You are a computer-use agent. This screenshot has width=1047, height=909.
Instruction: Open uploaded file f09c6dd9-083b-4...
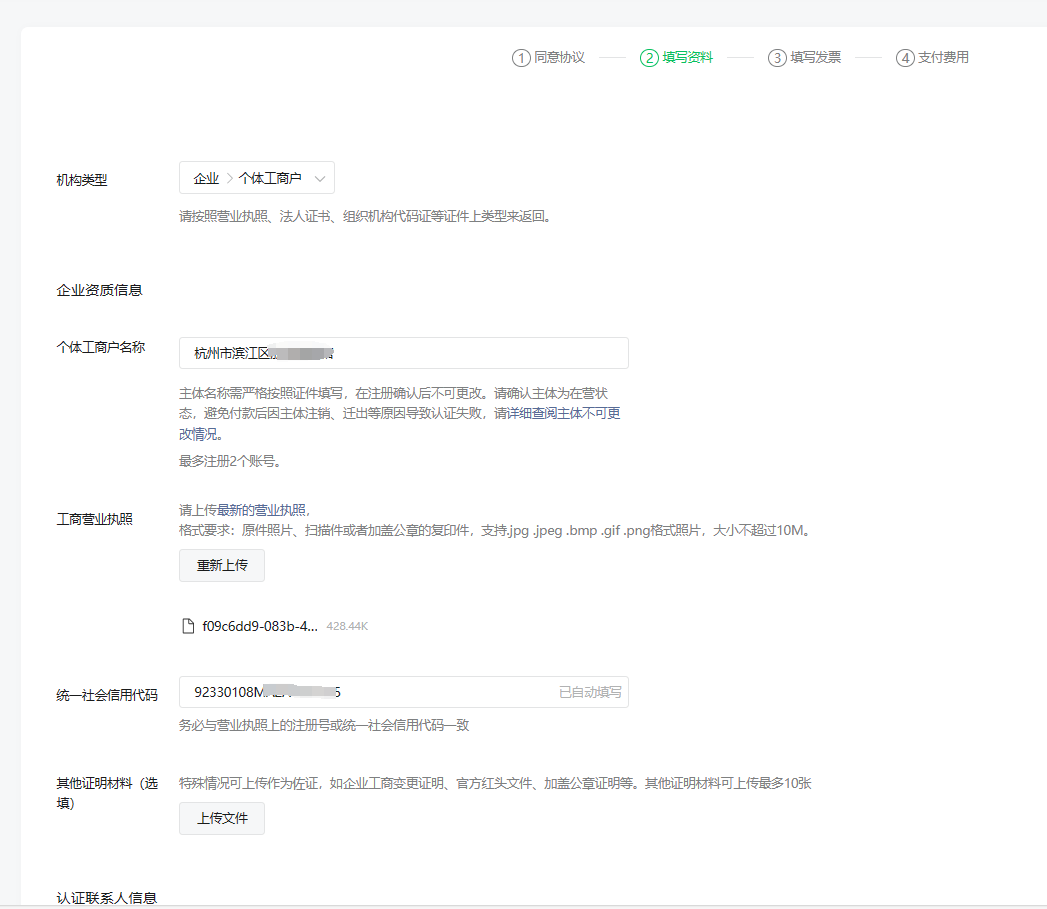(260, 626)
